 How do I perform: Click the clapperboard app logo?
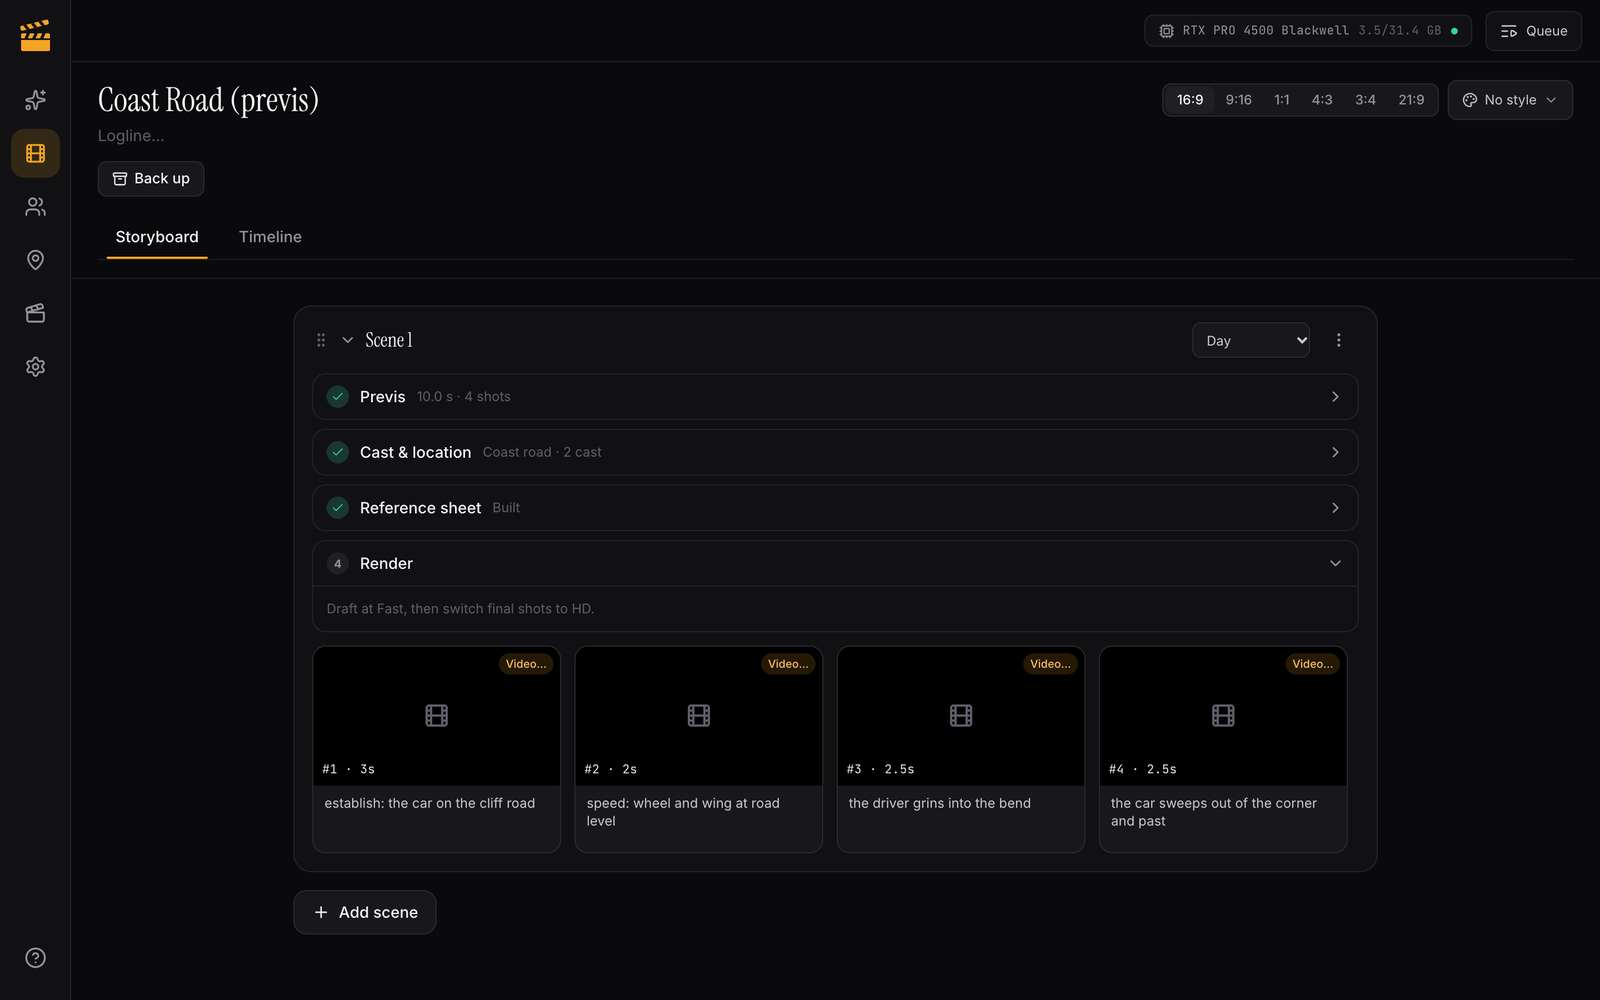coord(35,35)
